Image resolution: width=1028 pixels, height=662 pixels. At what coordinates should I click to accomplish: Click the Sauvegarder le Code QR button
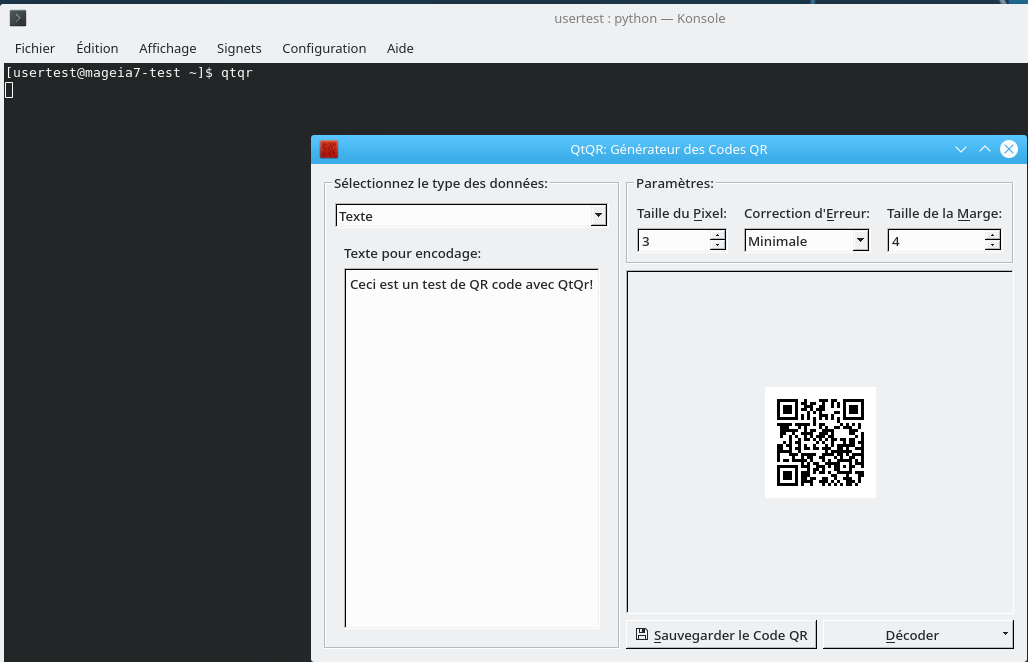tap(721, 634)
